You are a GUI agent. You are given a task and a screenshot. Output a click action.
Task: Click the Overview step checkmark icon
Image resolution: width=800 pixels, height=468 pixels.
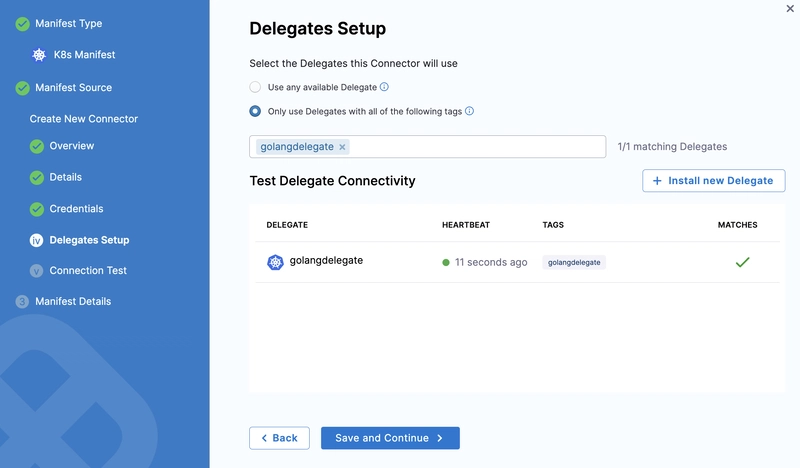[x=37, y=146]
